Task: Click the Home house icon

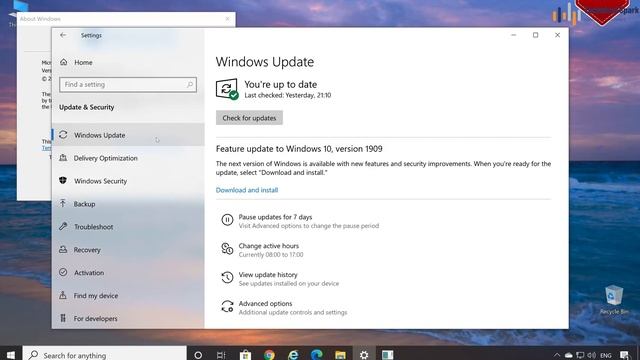Action: [64, 62]
